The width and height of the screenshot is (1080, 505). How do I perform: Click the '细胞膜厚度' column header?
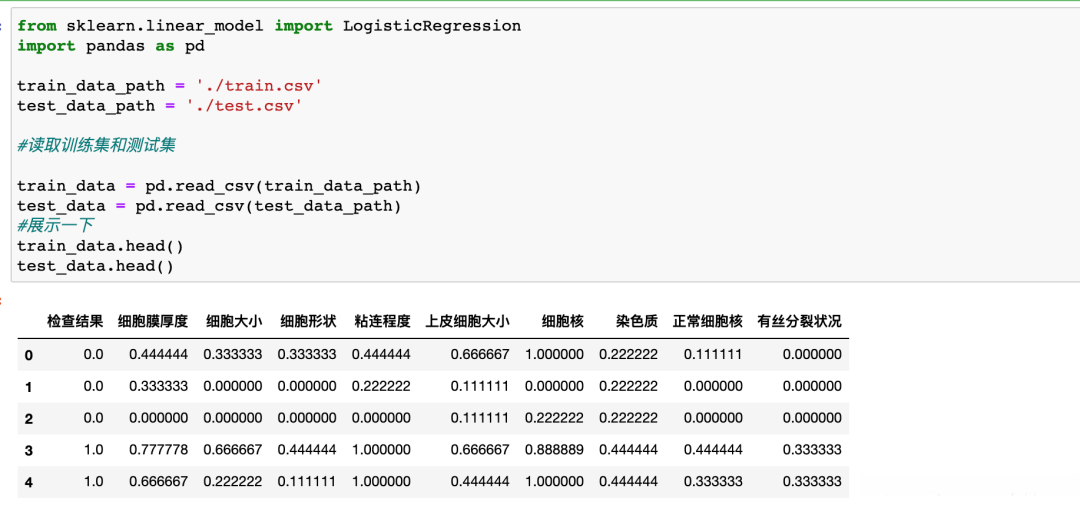pyautogui.click(x=153, y=321)
